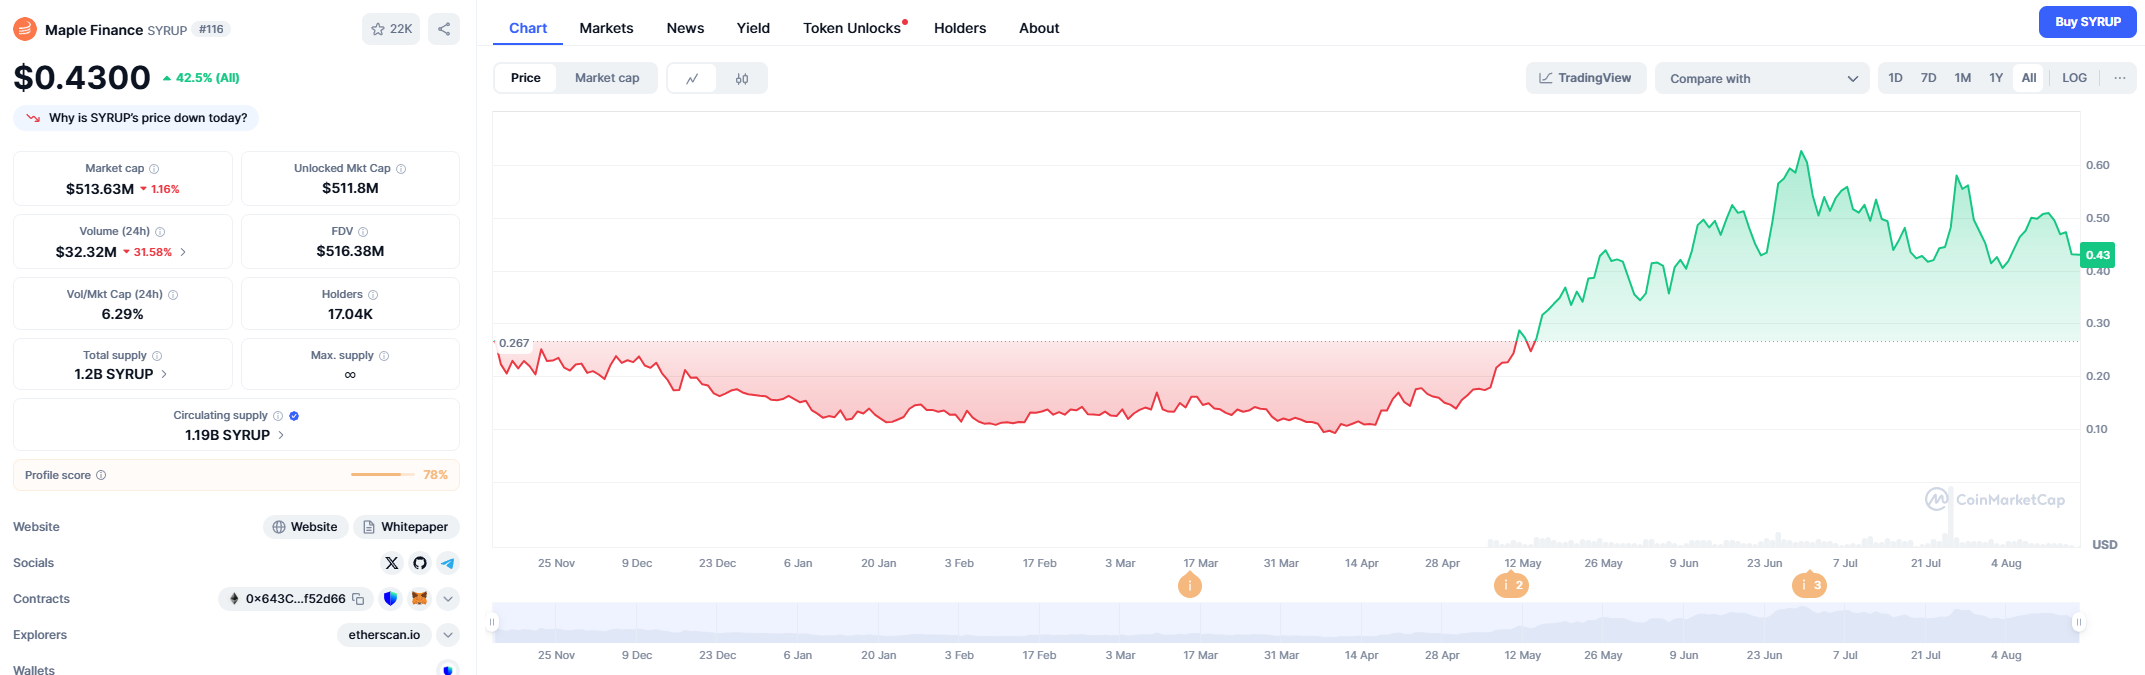Screen dimensions: 2145x675
Task: Click the Buy SYRUP button
Action: tap(2087, 22)
